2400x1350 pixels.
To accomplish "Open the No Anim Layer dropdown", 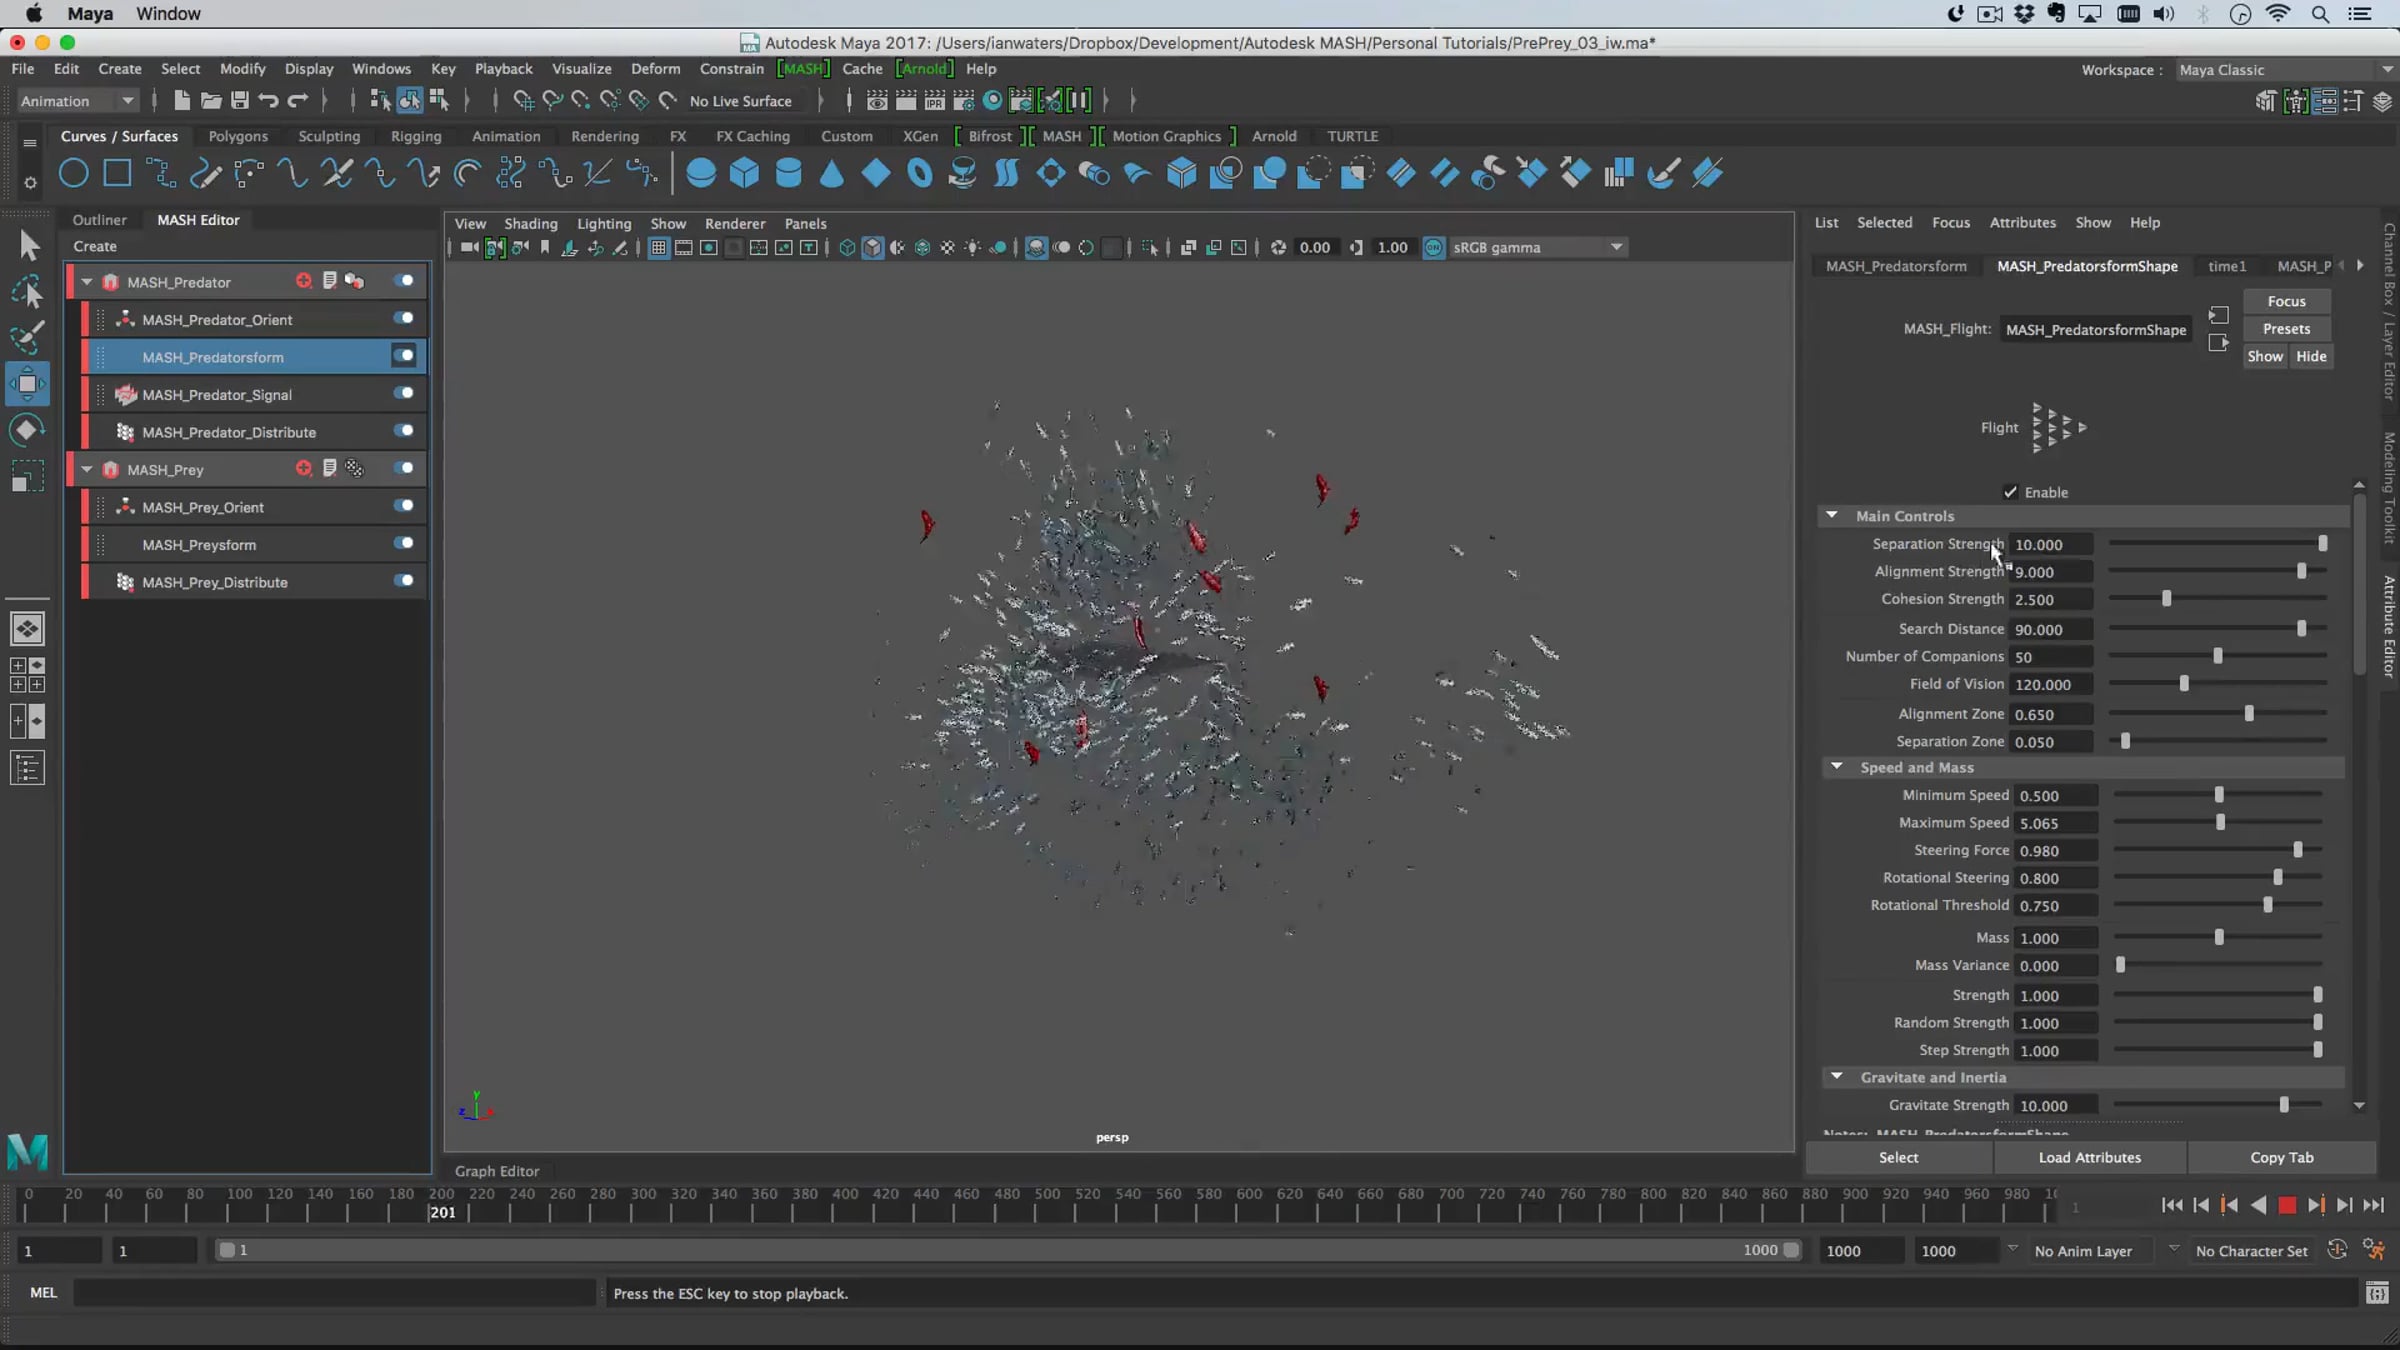I will click(x=2095, y=1251).
